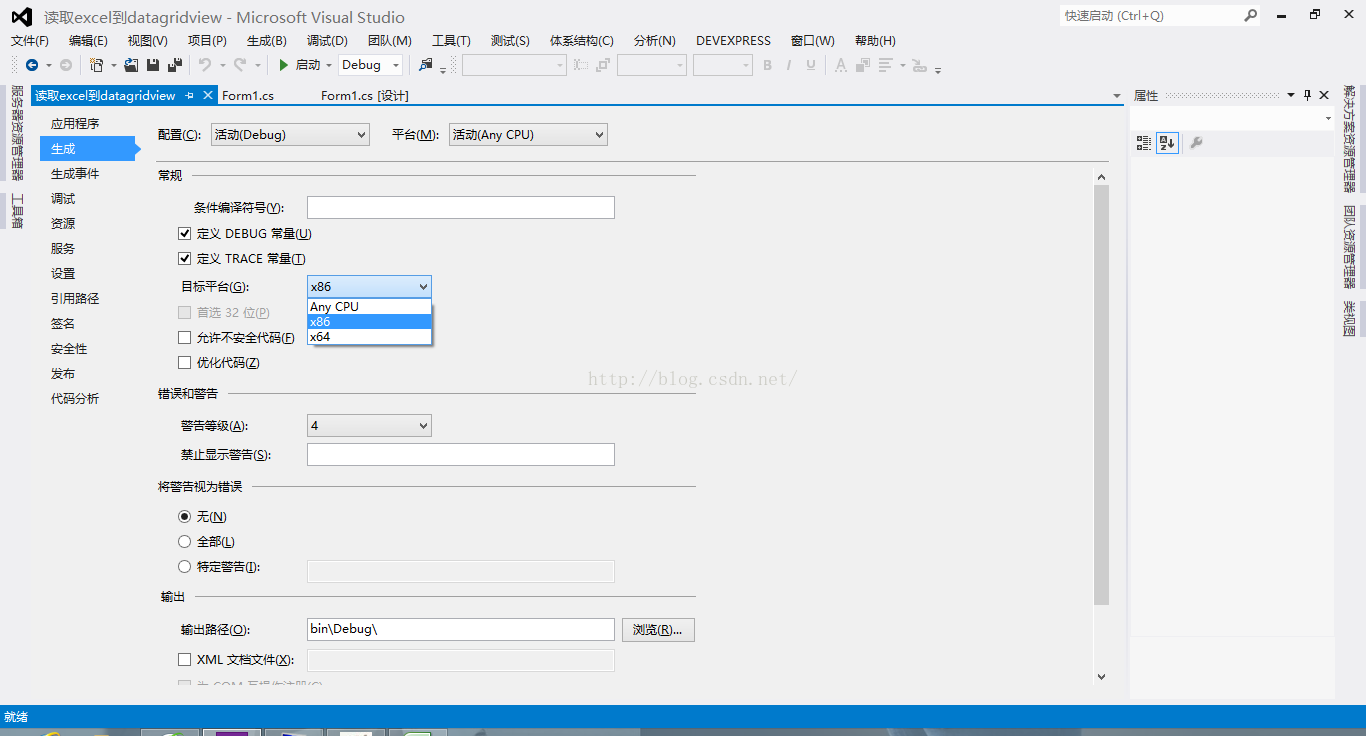Open the 生成(B) menu
This screenshot has height=736, width=1366.
(x=267, y=41)
